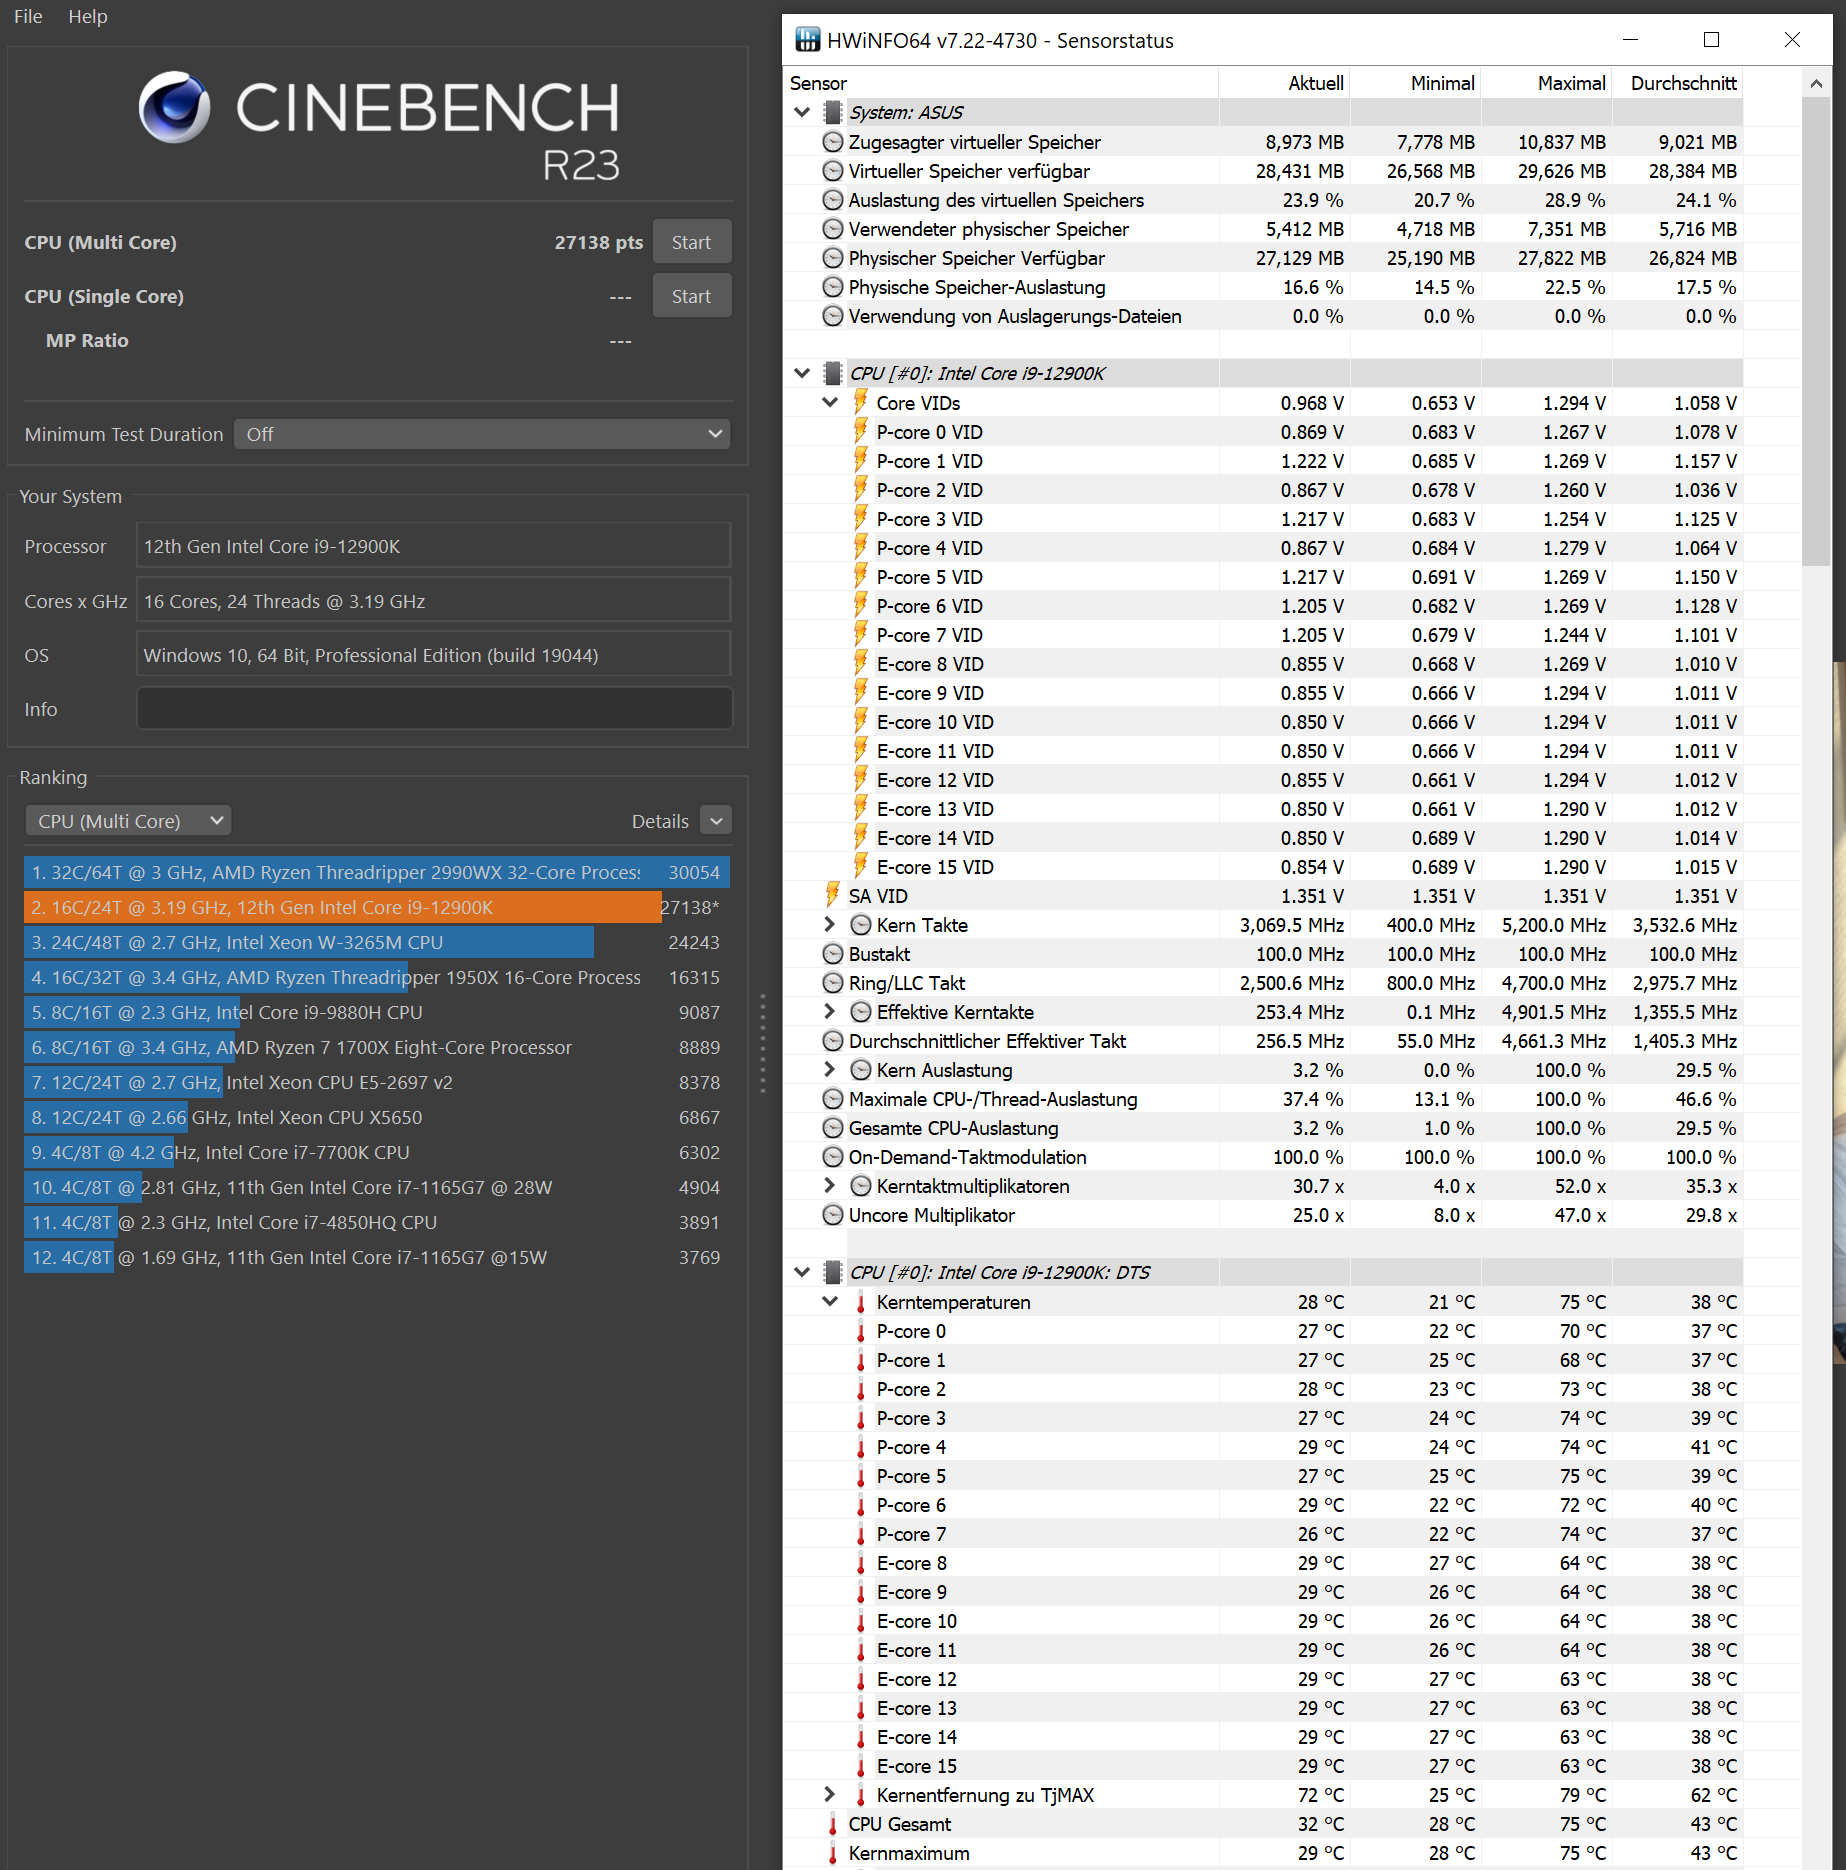
Task: Click the Maximal column header
Action: pyautogui.click(x=1546, y=83)
